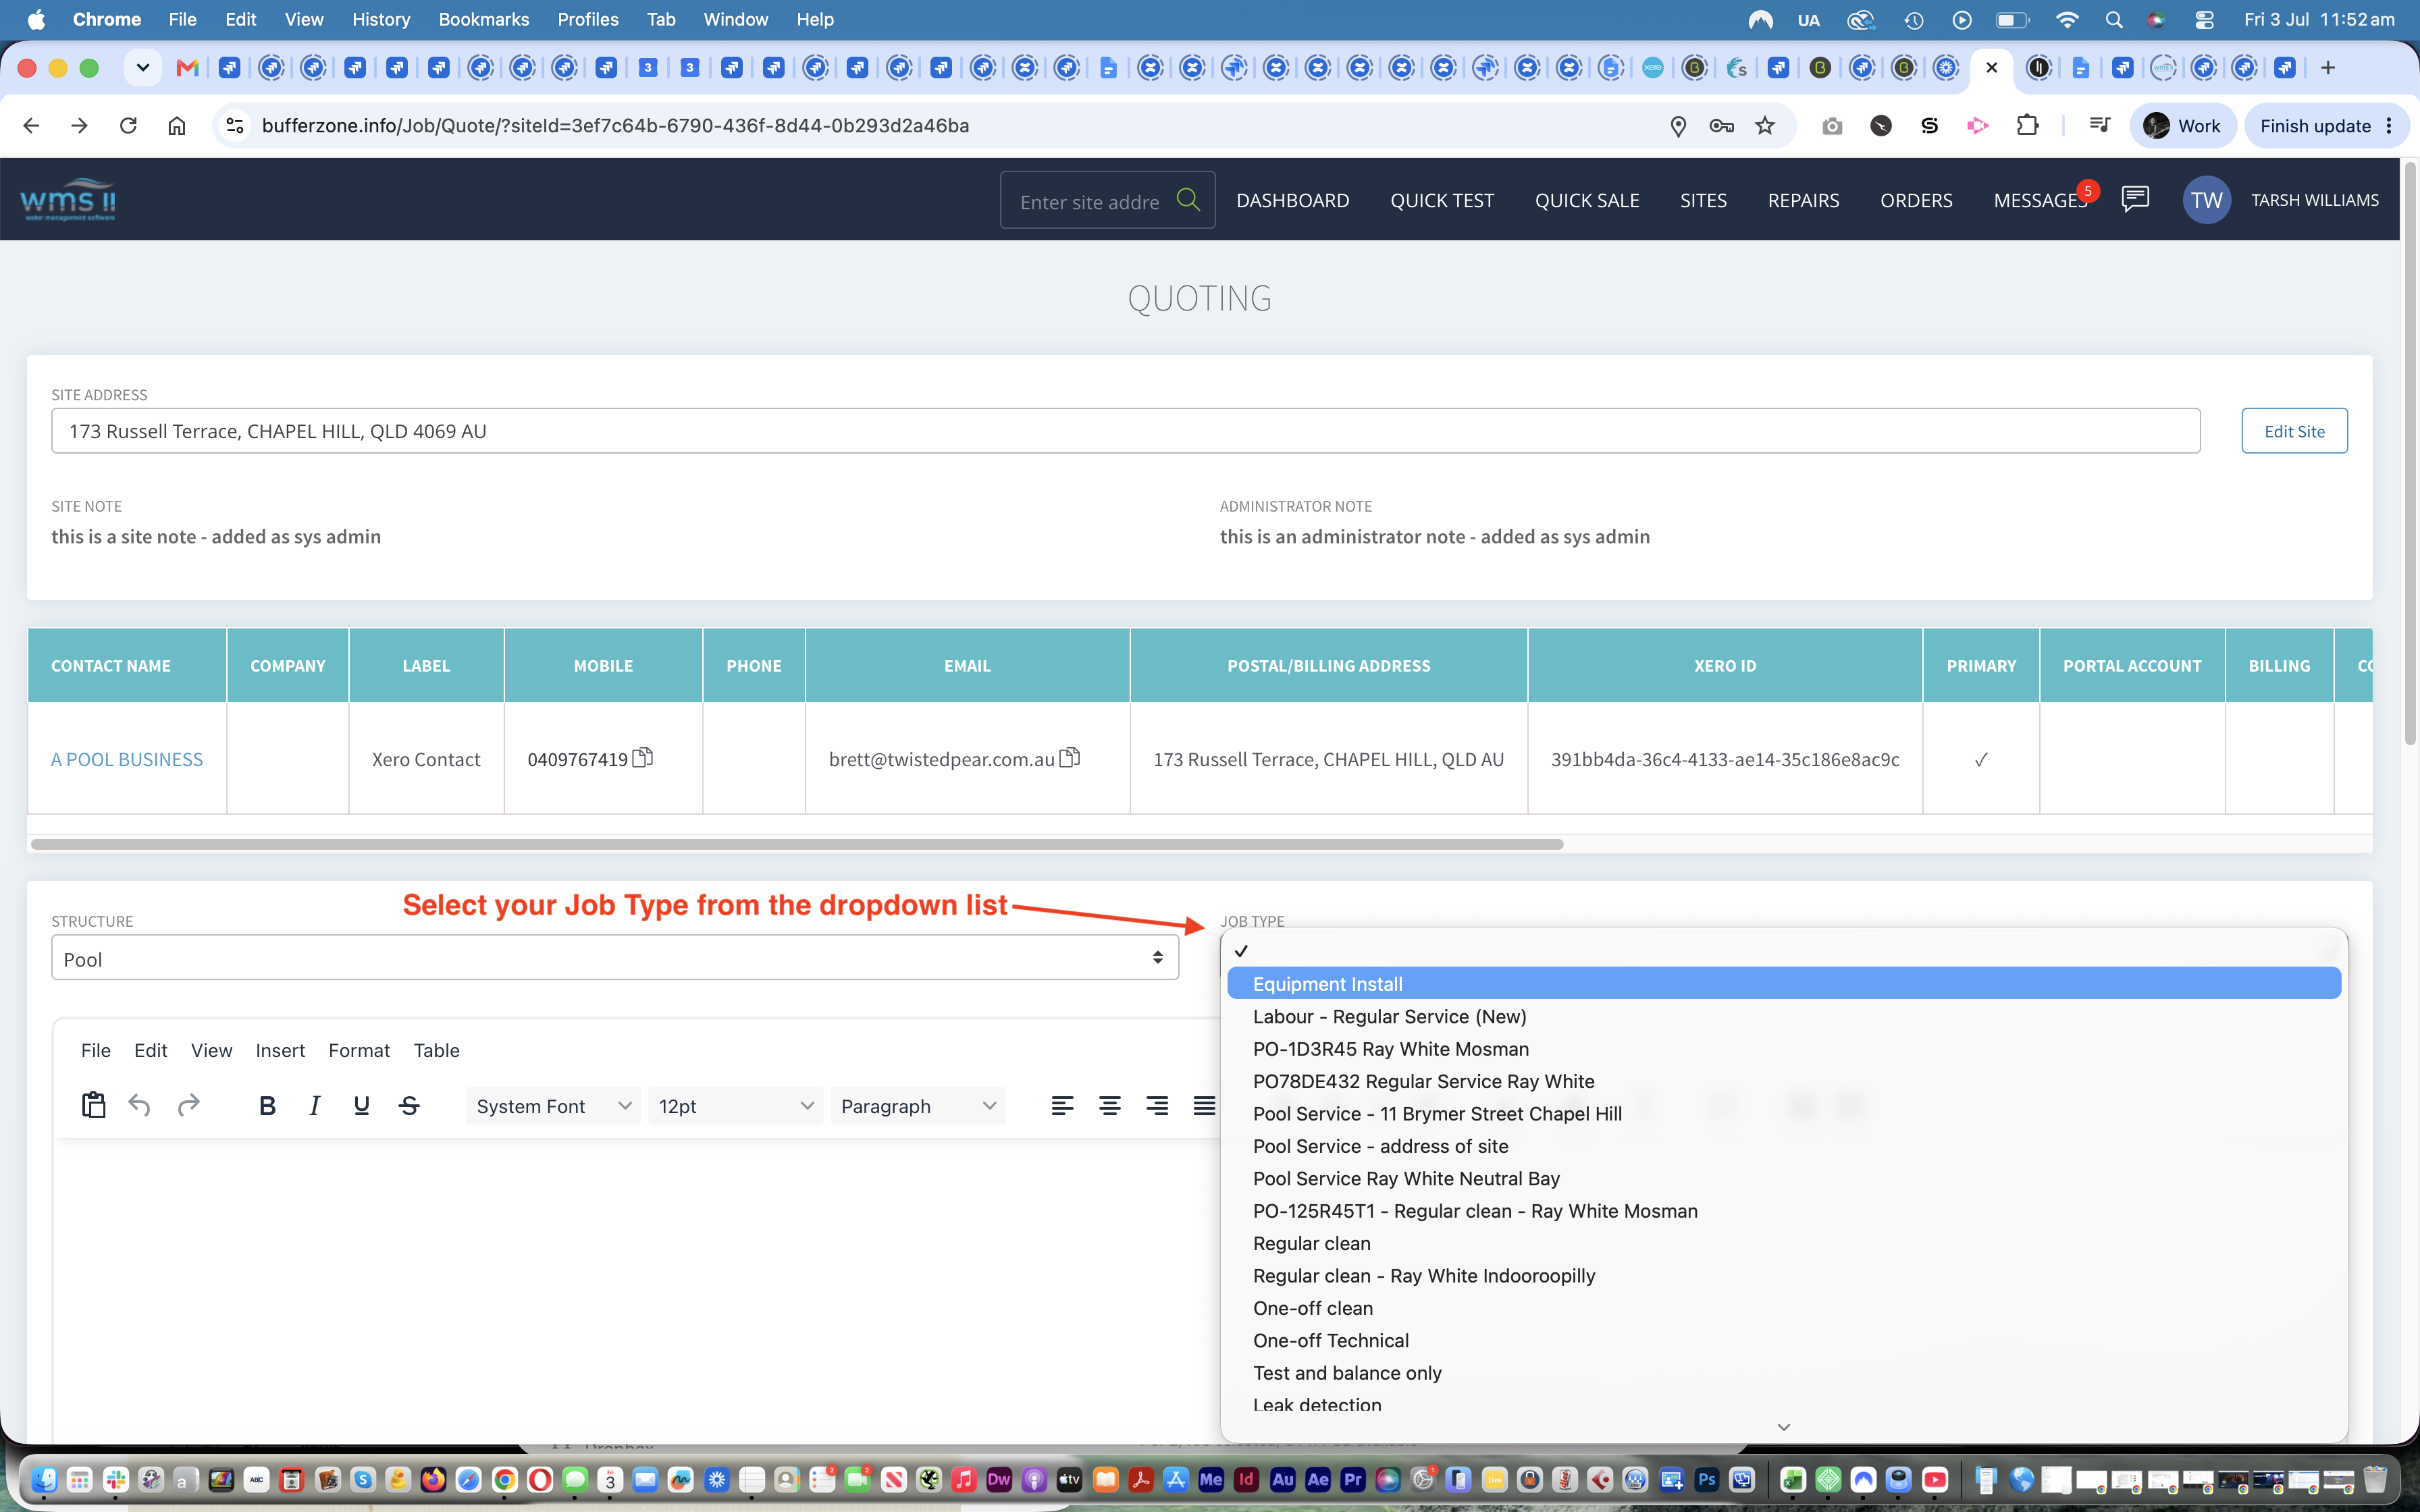Open MESSAGES with 5 notifications
This screenshot has height=1512, width=2420.
coord(2040,200)
